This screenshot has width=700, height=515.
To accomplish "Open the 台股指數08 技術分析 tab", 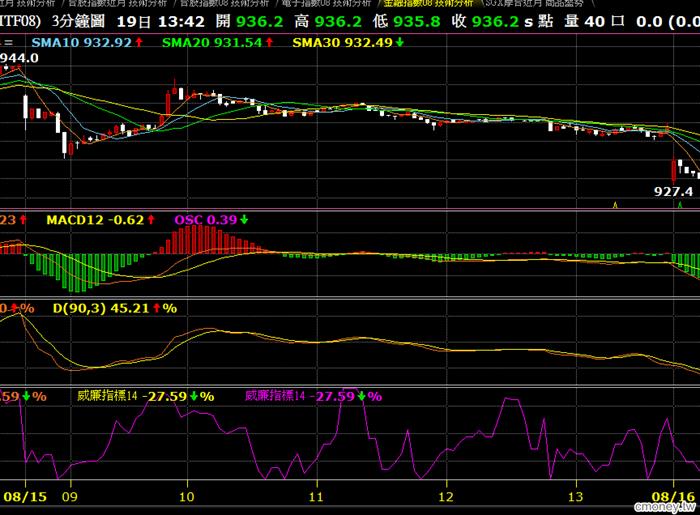I will pyautogui.click(x=225, y=3).
